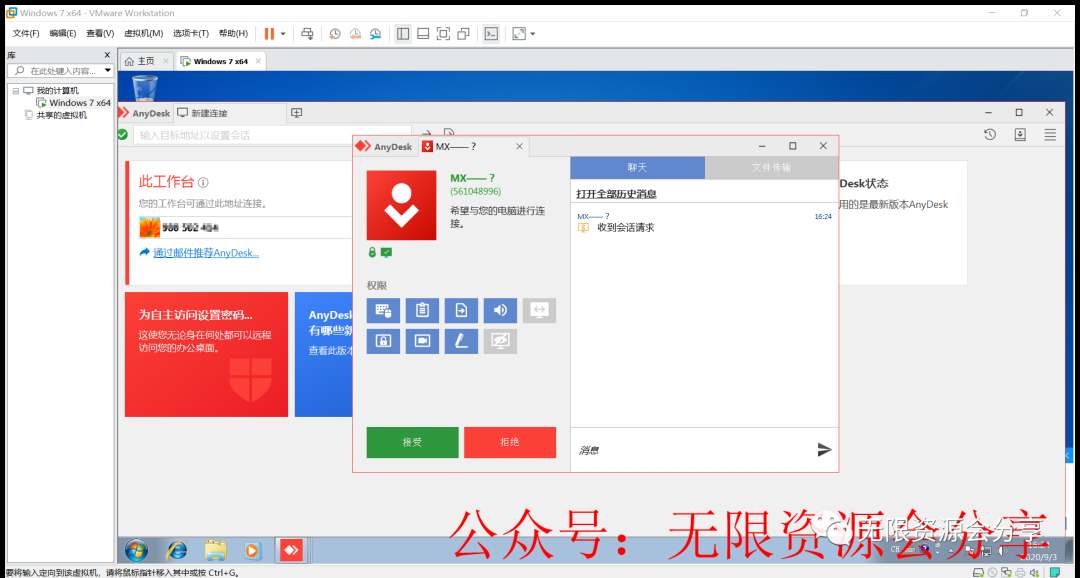Switch to the 文件传输 tab

771,167
